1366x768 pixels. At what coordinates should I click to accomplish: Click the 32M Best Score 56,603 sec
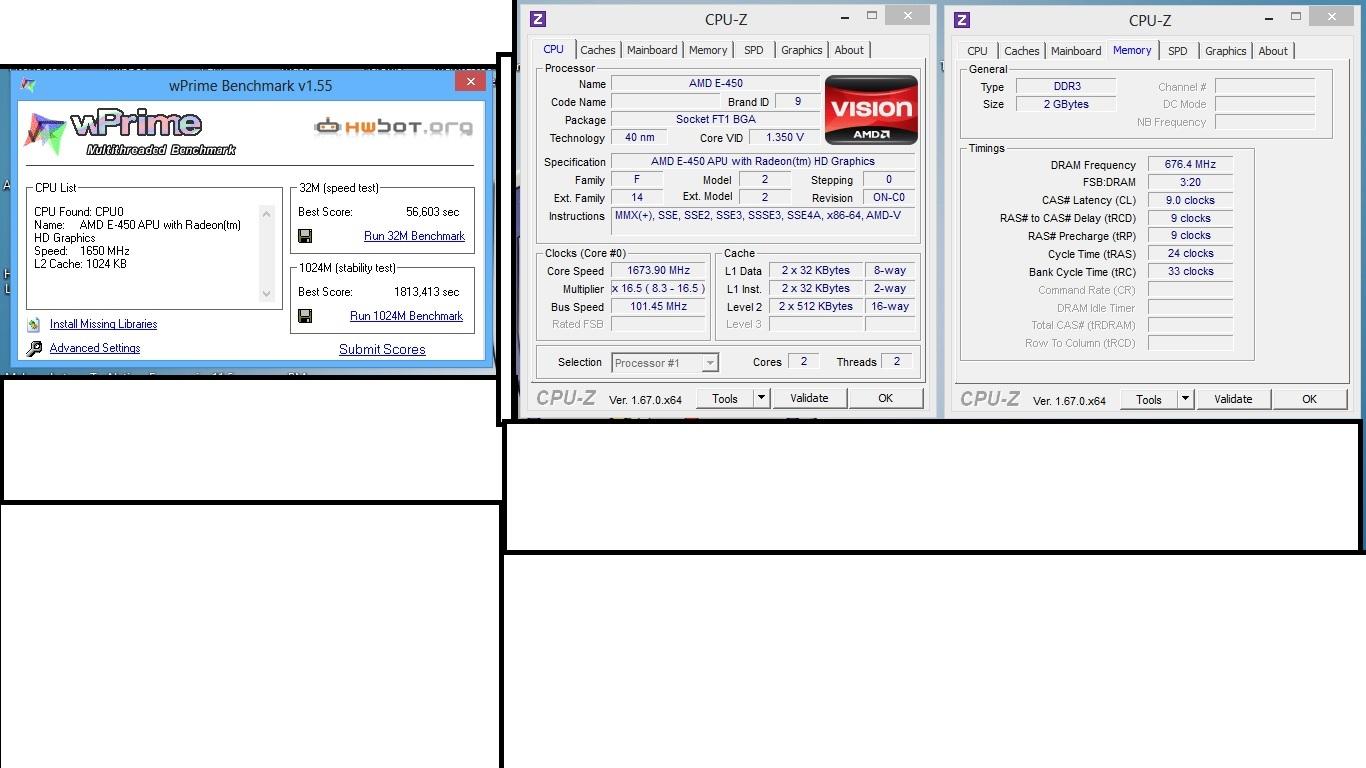432,212
